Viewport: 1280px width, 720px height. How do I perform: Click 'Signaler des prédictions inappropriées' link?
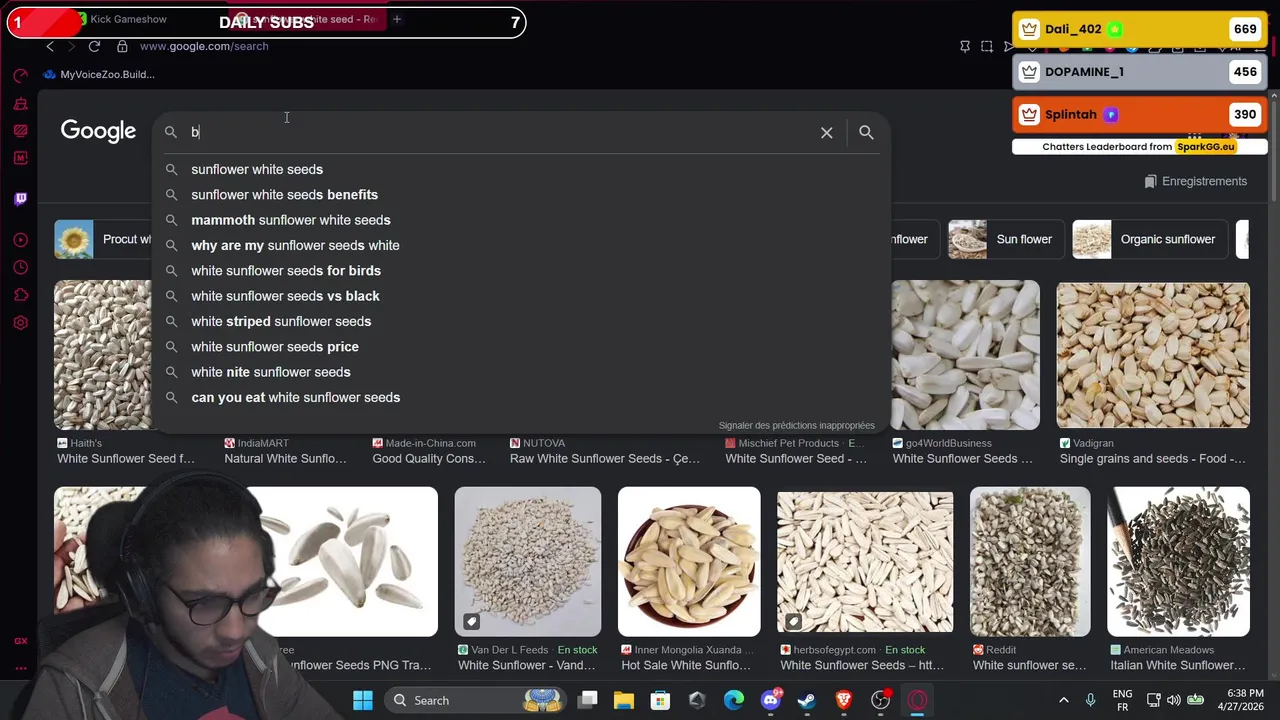point(796,425)
